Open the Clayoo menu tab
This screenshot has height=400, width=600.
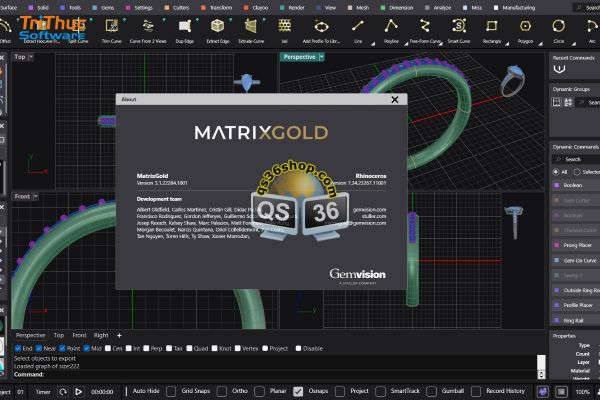click(x=256, y=8)
